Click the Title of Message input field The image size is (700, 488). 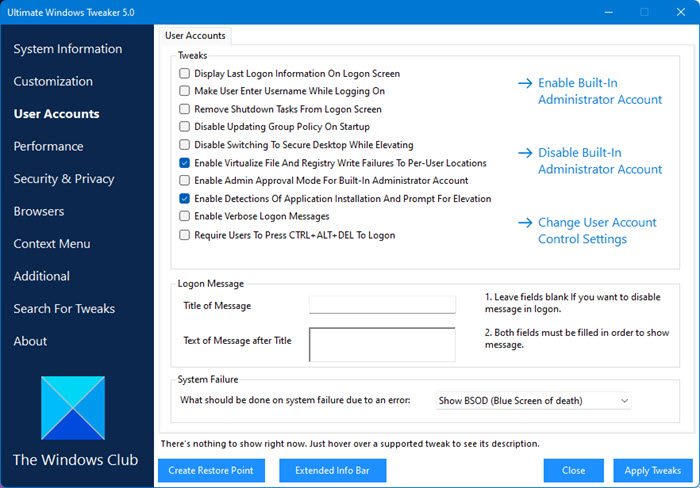coord(382,306)
